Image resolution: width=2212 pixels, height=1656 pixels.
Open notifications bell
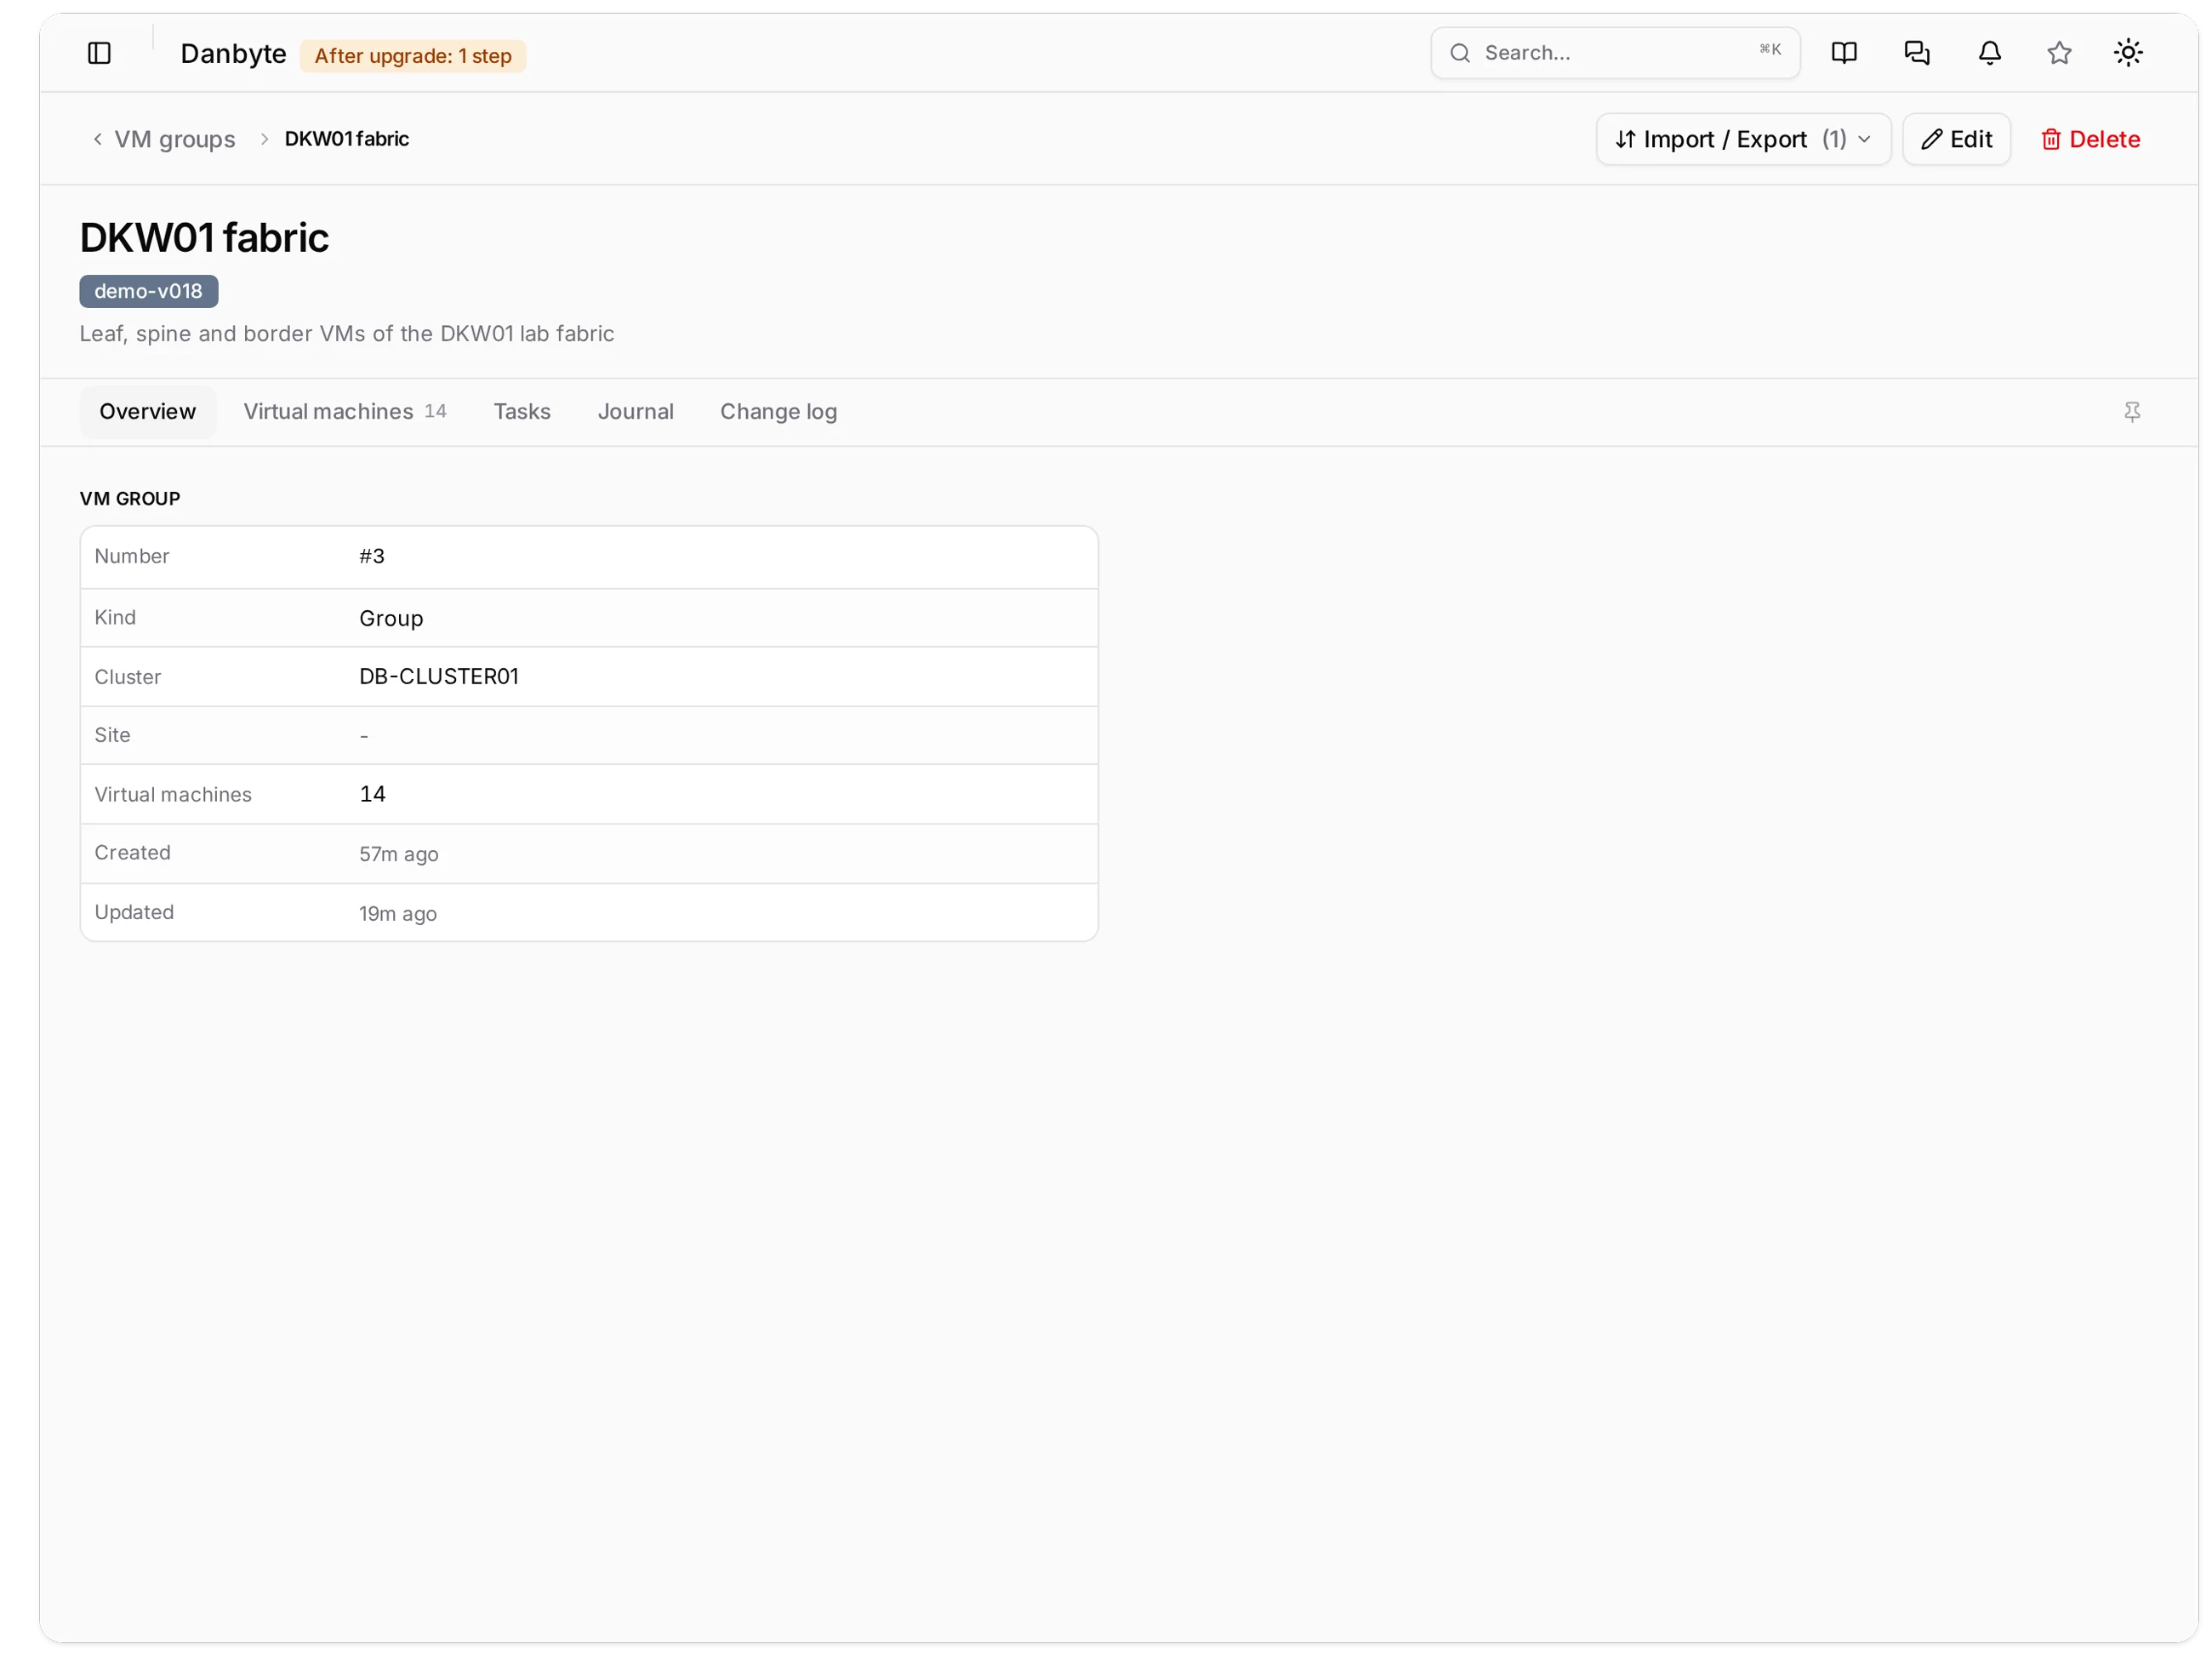[1989, 53]
